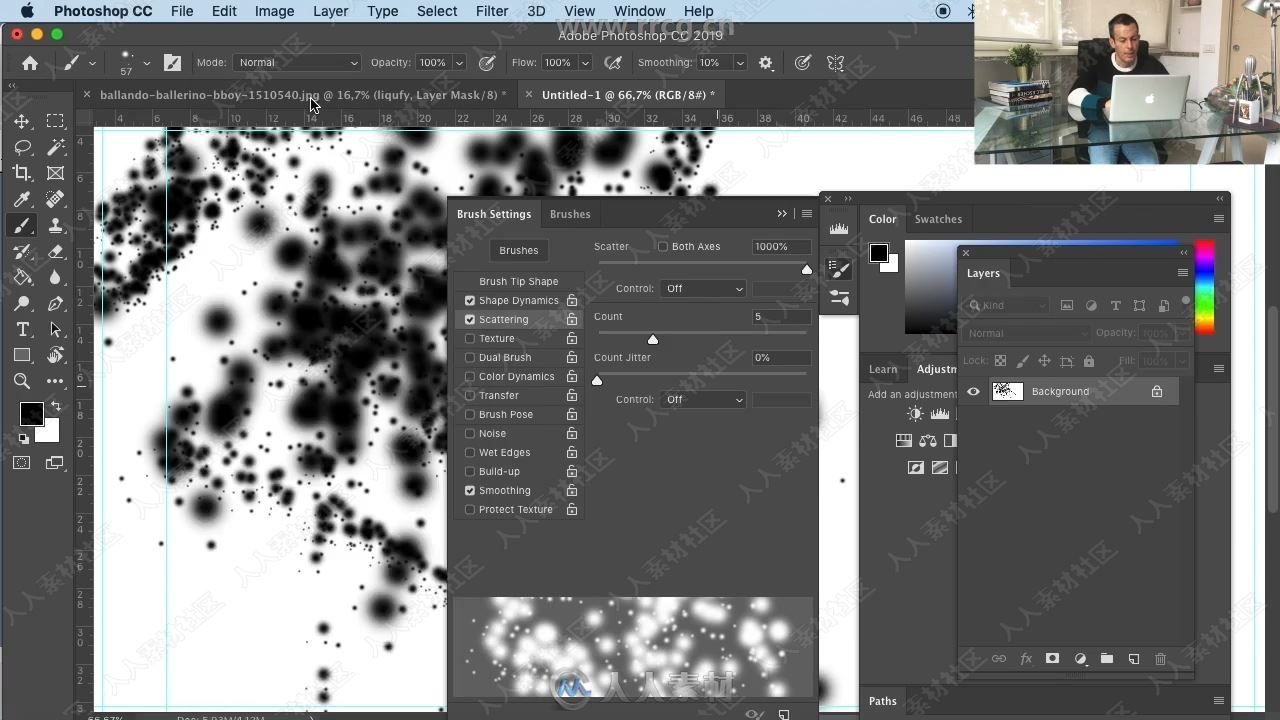The width and height of the screenshot is (1280, 720).
Task: Open the Layer menu
Action: (330, 11)
